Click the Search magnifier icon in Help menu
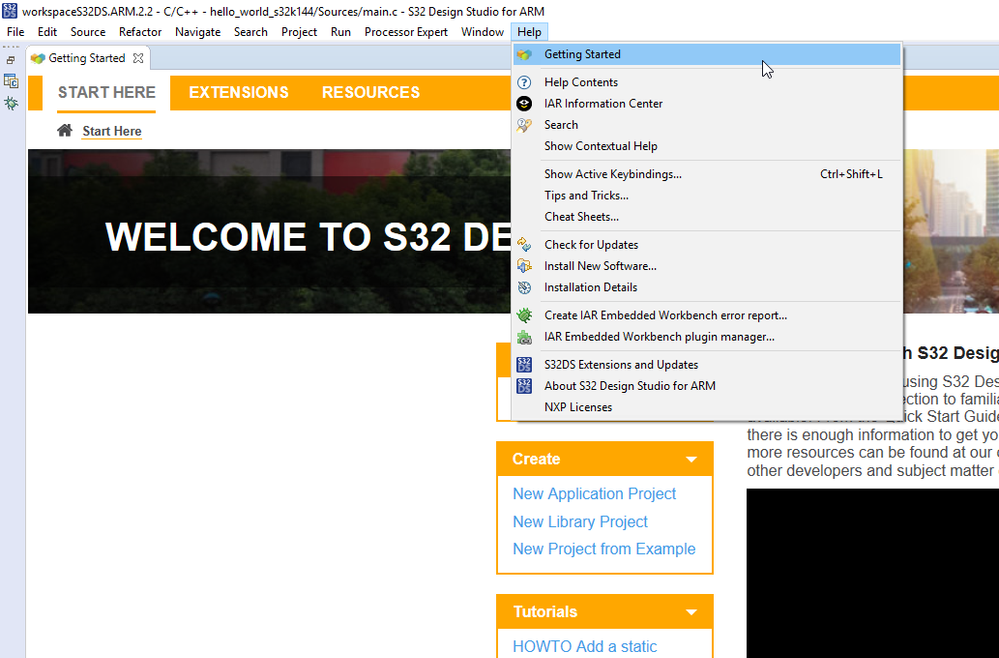999x658 pixels. click(x=524, y=125)
